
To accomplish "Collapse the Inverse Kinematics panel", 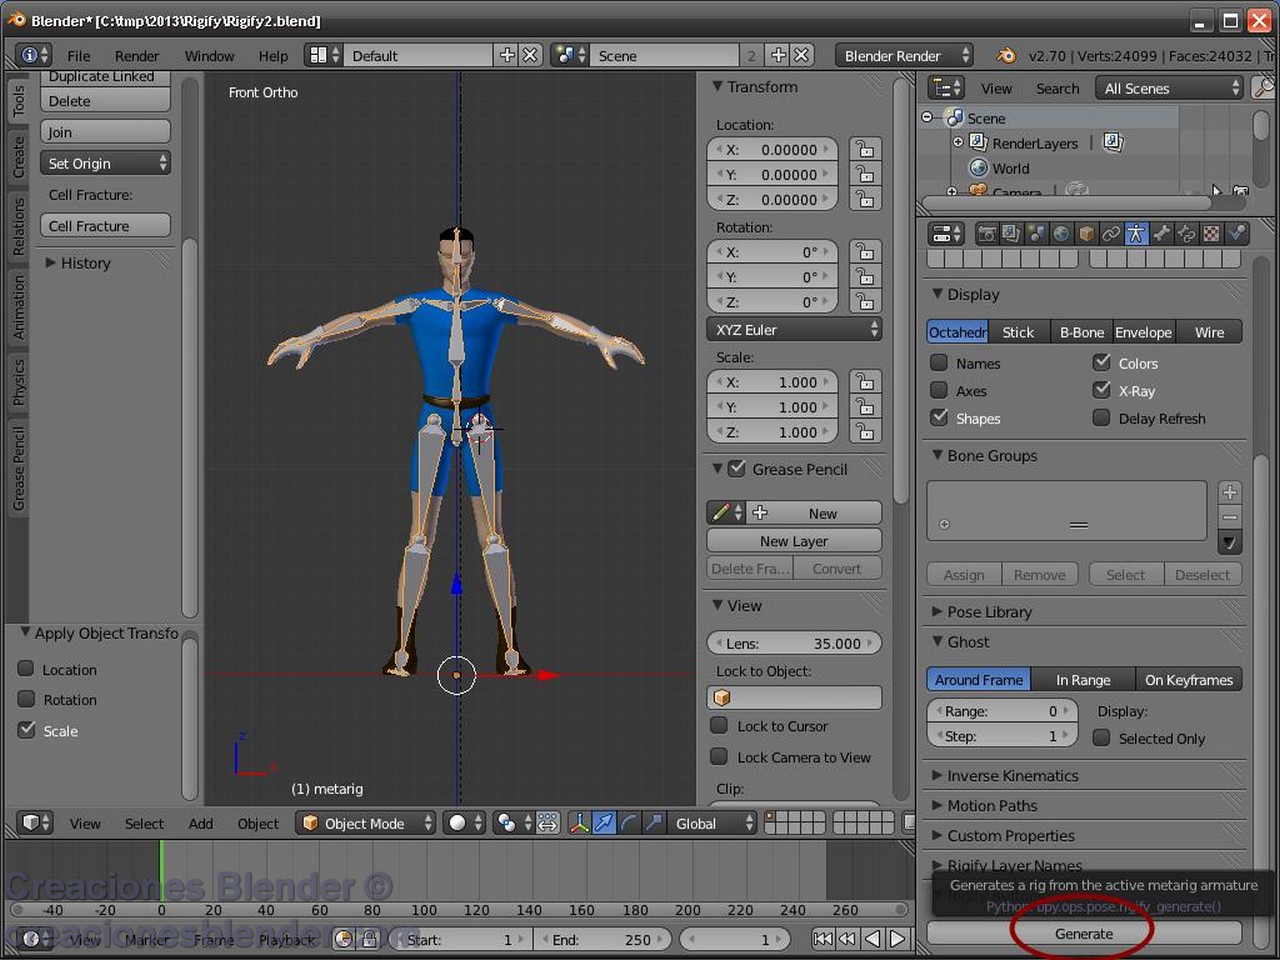I will pyautogui.click(x=1012, y=775).
